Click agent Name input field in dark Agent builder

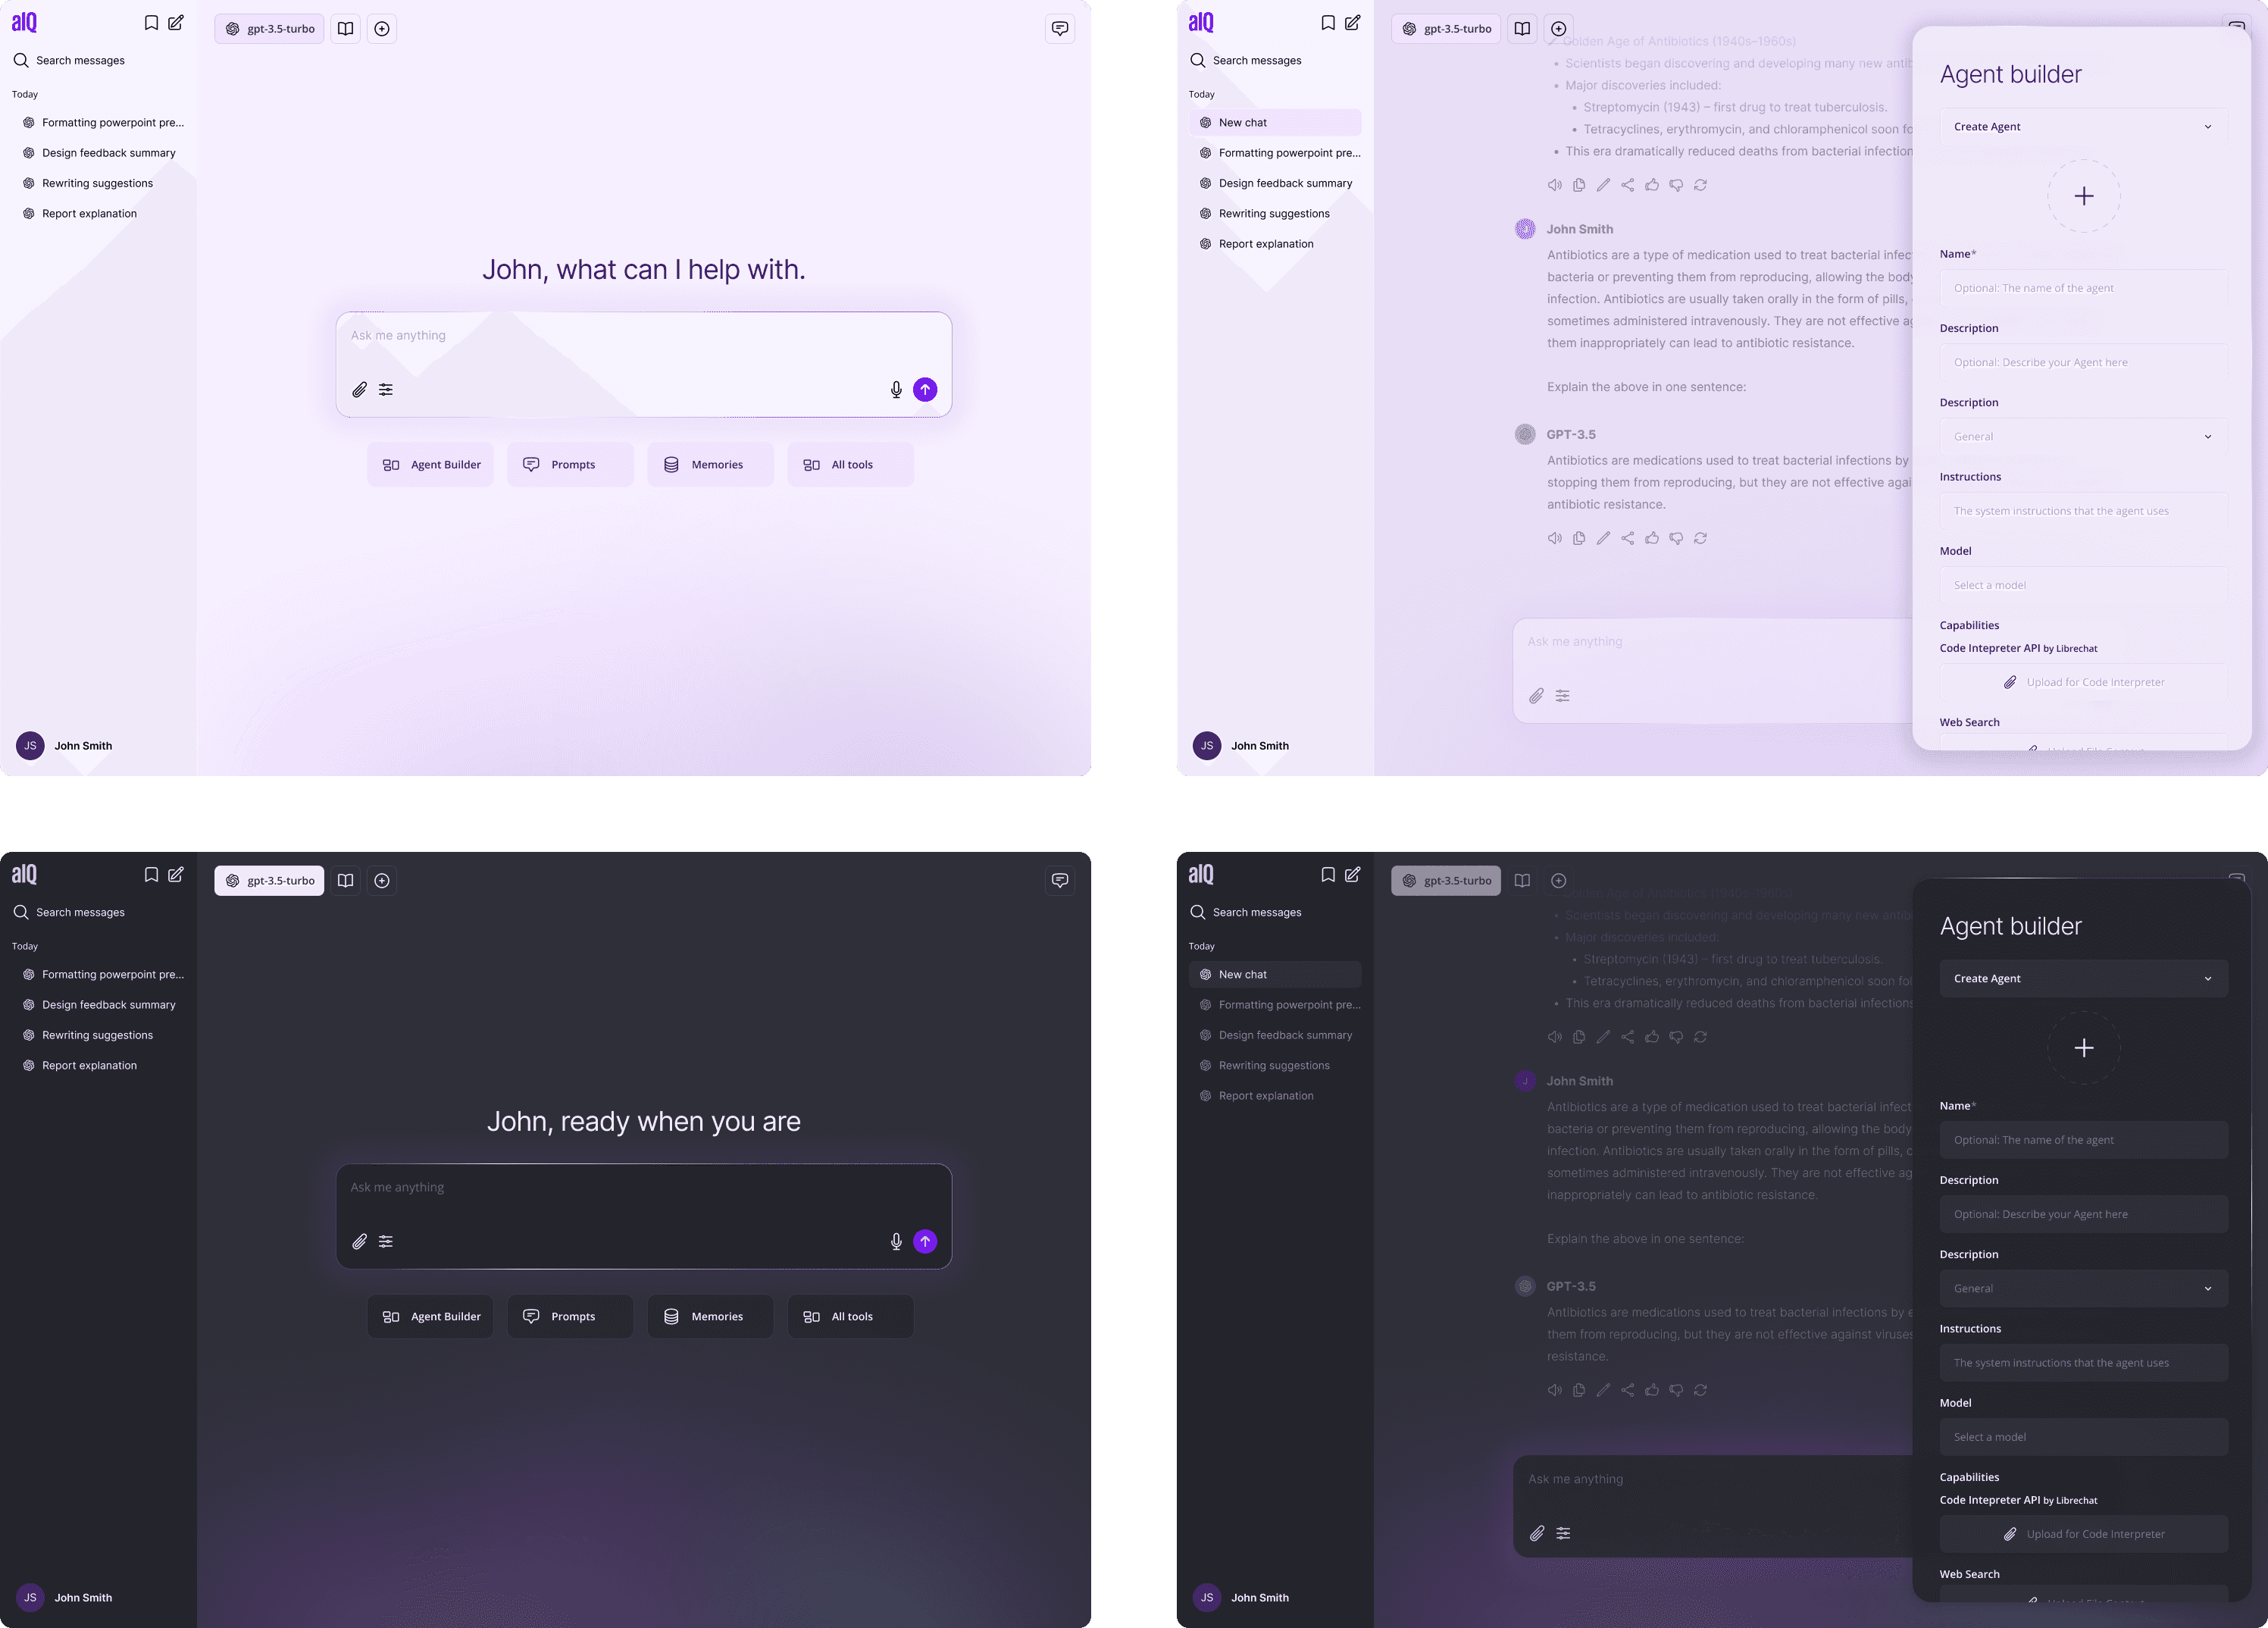click(2084, 1140)
